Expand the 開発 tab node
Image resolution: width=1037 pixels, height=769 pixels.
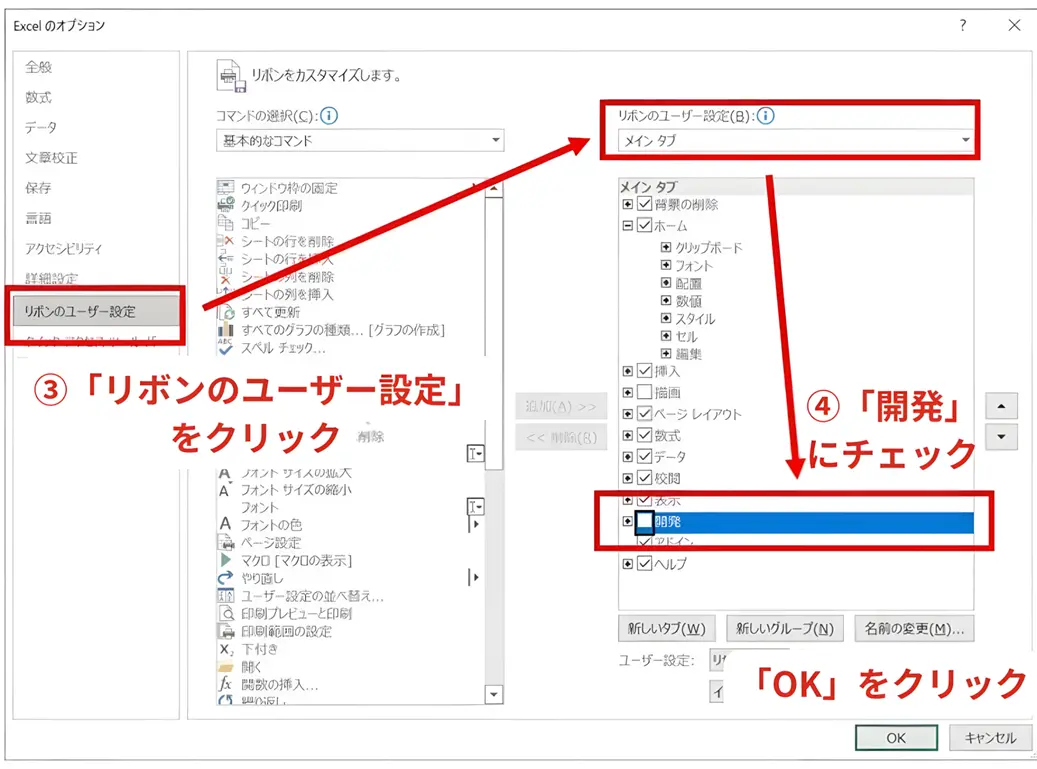click(x=628, y=521)
